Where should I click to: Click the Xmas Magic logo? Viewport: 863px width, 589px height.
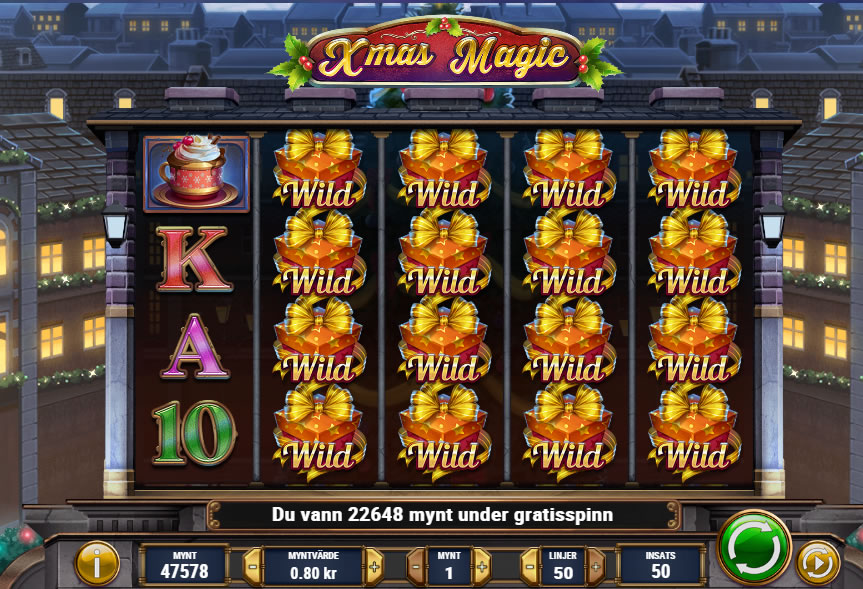coord(445,55)
